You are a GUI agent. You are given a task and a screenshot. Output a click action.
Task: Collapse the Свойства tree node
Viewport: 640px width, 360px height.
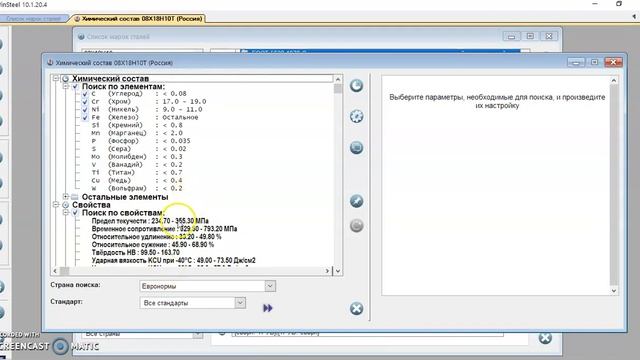pos(56,204)
